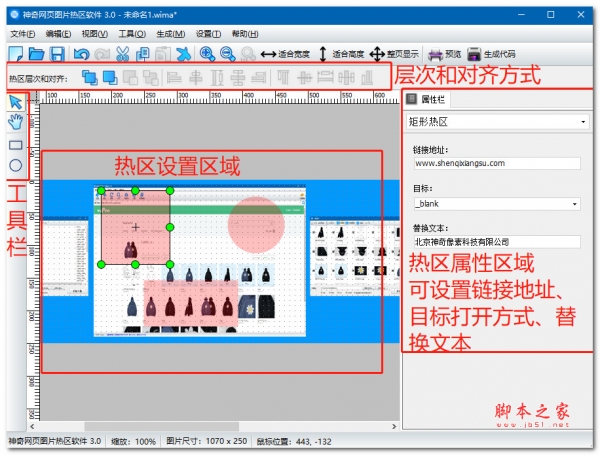The height and width of the screenshot is (455, 600).
Task: Undo the last action
Action: (82, 54)
